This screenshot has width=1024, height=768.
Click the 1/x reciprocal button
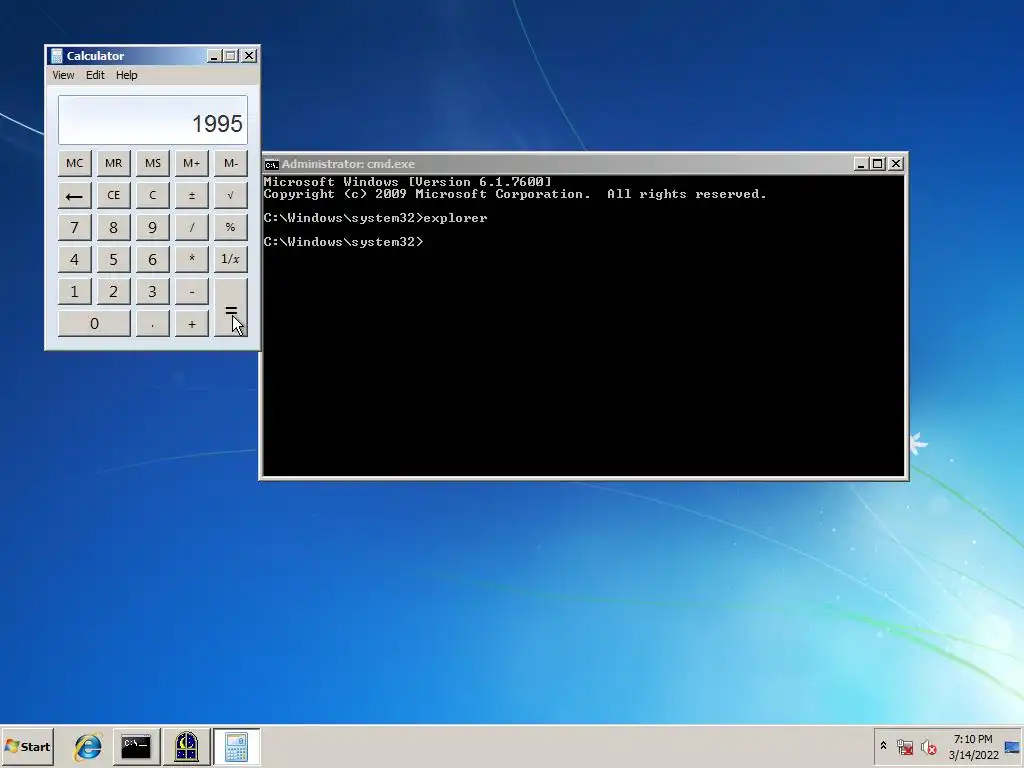tap(231, 259)
